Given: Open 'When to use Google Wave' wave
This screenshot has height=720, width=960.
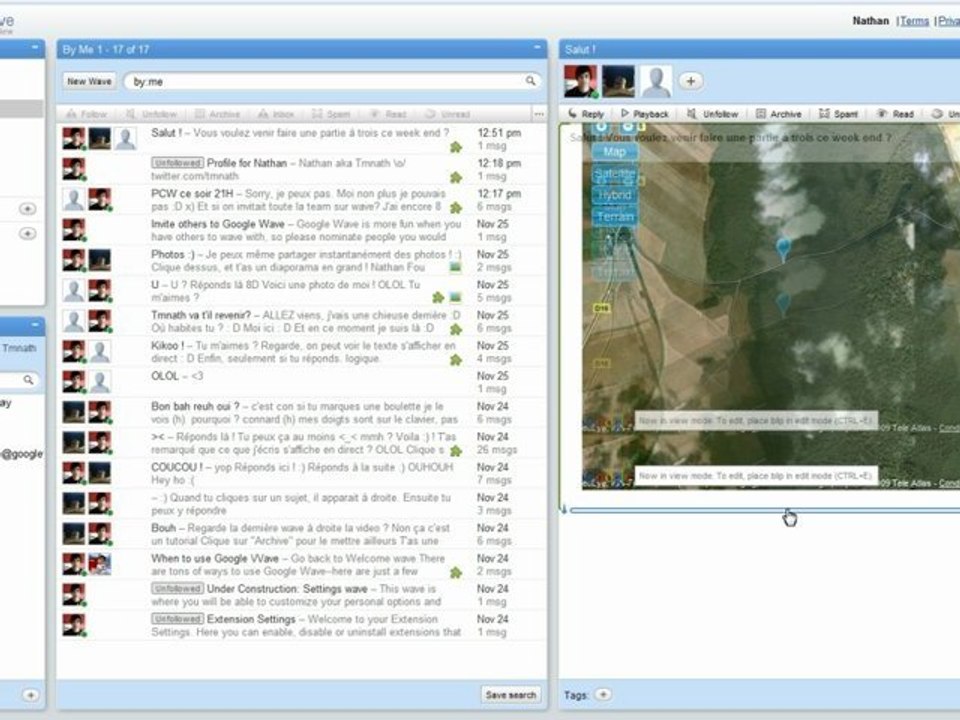Looking at the screenshot, I should pyautogui.click(x=301, y=564).
